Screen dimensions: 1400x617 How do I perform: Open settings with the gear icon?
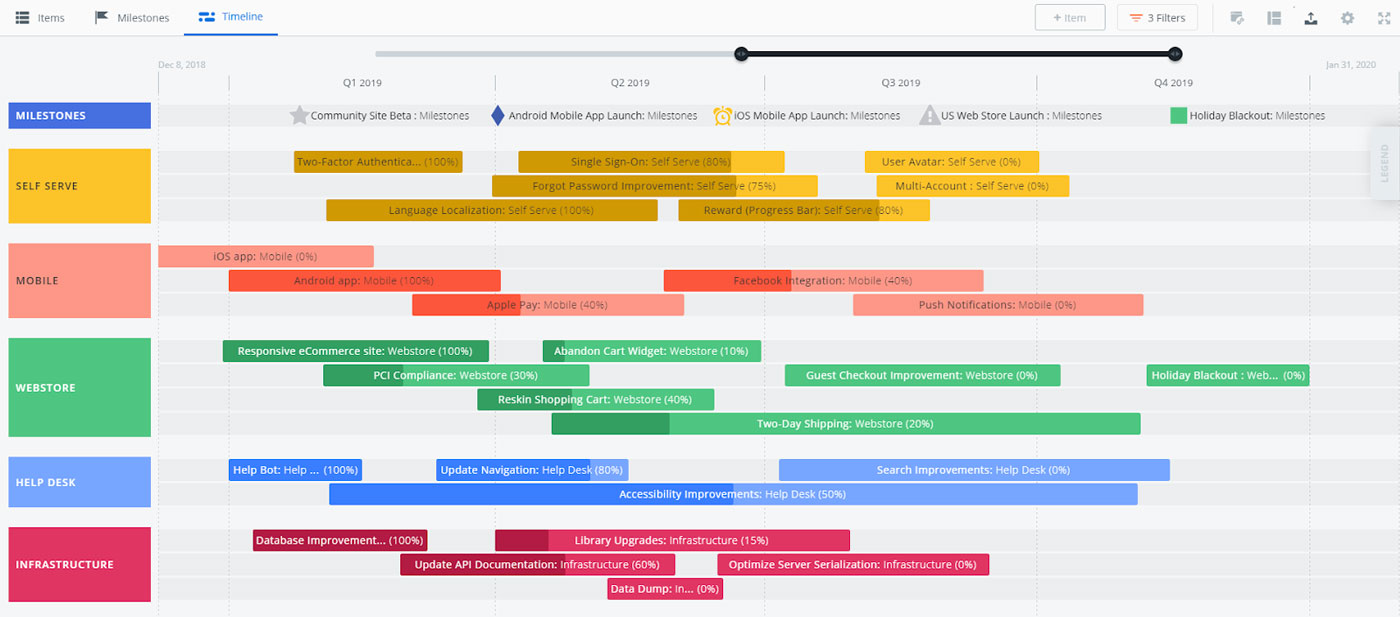tap(1347, 18)
